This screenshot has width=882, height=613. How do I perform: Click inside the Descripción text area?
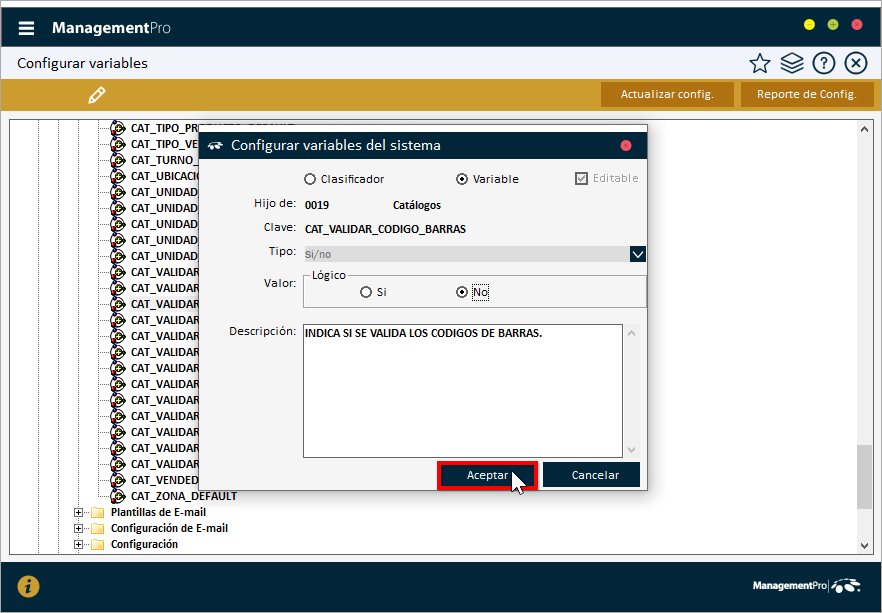(x=462, y=391)
